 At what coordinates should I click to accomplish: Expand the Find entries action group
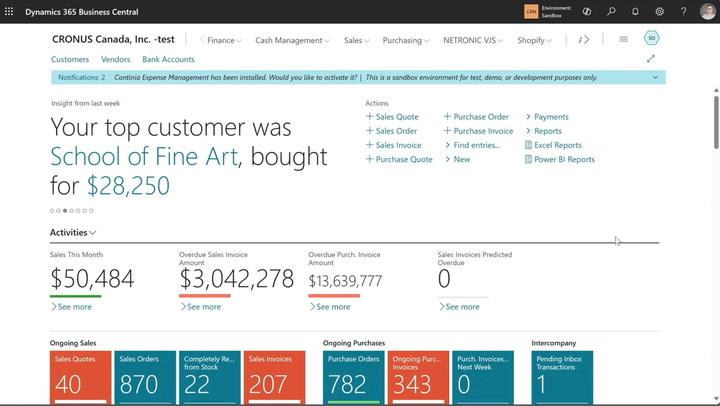(472, 145)
